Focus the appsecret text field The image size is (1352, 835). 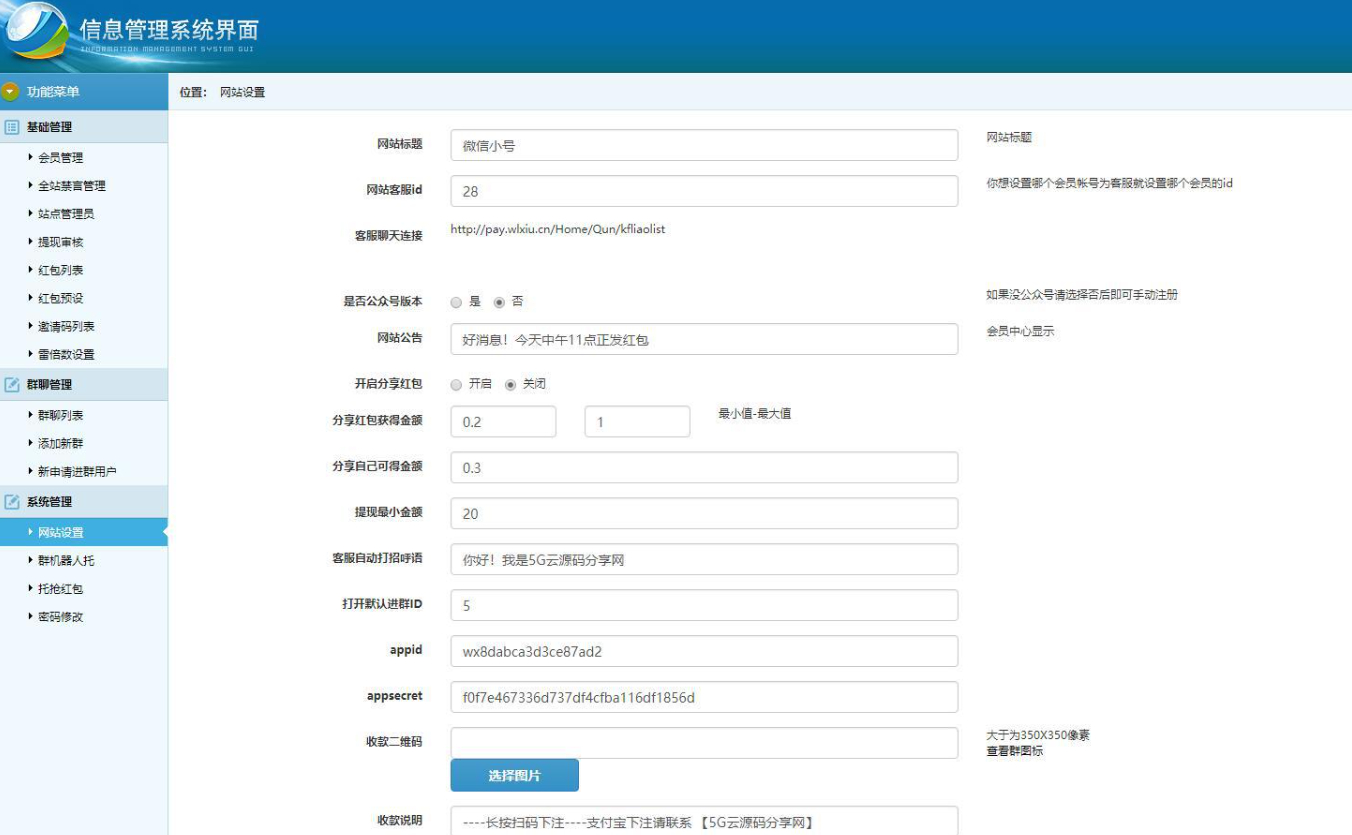point(704,698)
